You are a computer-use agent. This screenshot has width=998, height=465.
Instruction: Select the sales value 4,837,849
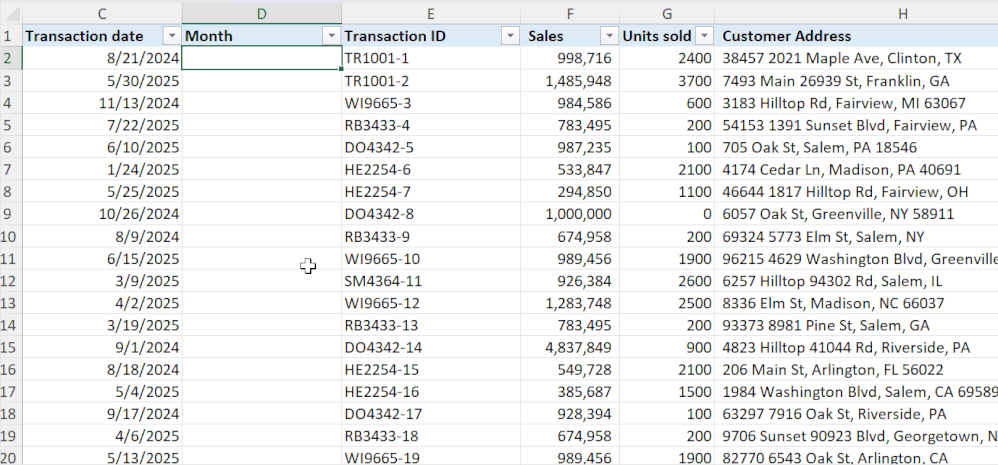click(570, 348)
